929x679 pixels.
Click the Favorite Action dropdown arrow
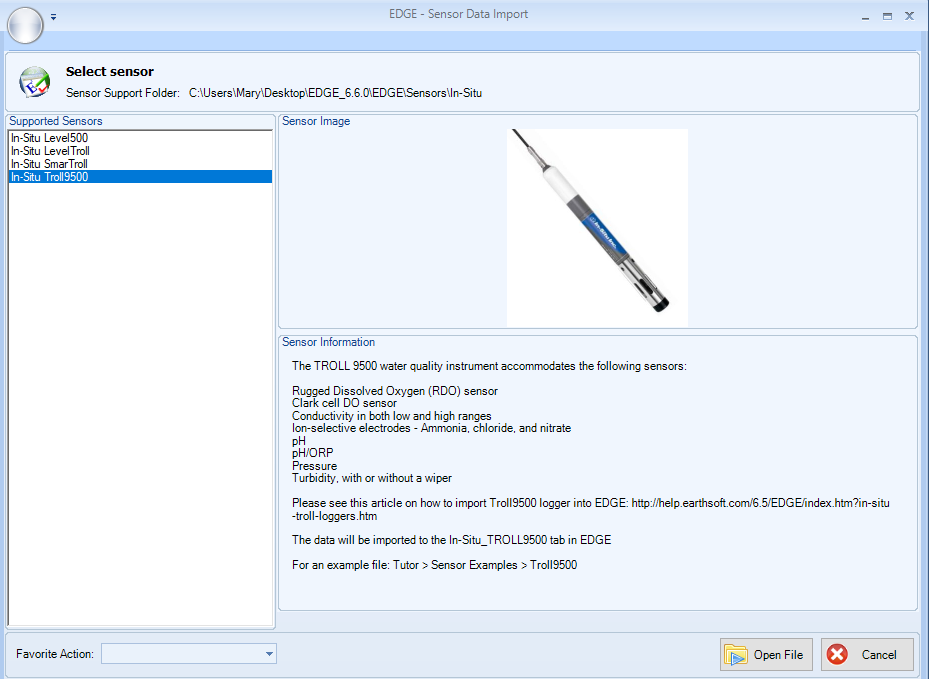[x=268, y=653]
